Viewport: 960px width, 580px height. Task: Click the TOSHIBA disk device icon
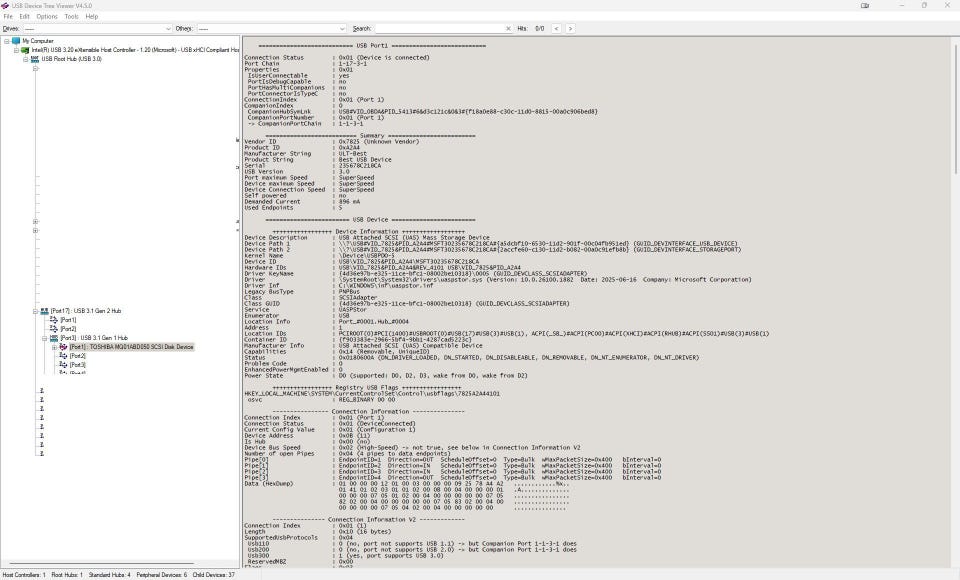(63, 347)
